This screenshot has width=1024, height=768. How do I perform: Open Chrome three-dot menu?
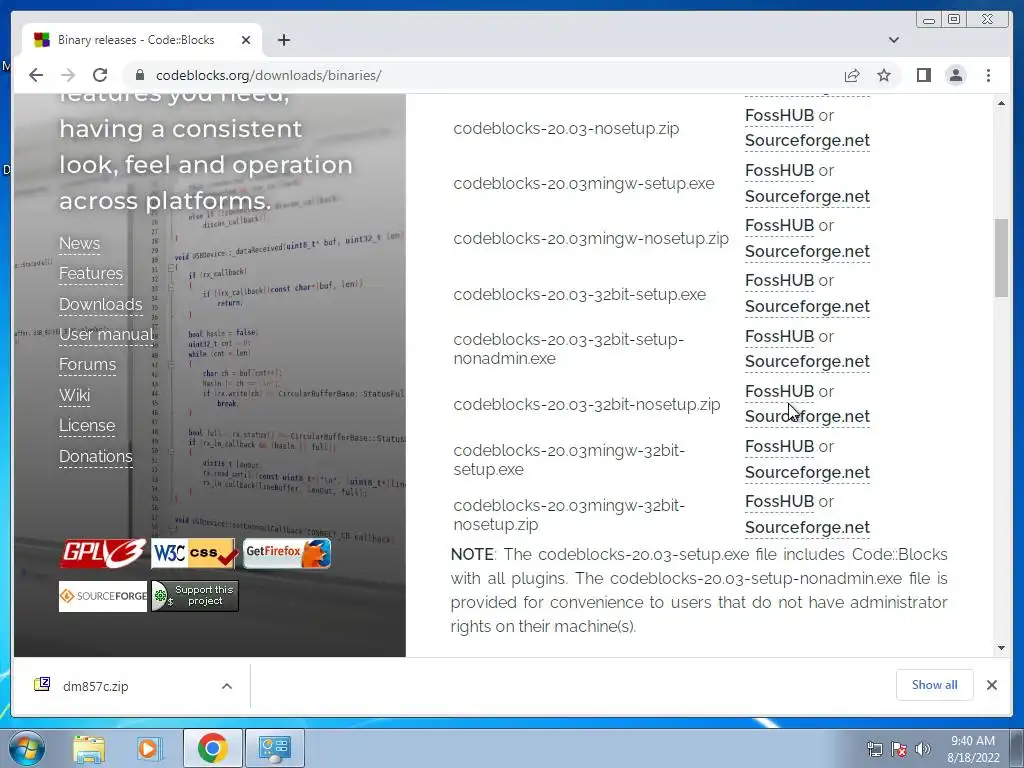[x=988, y=75]
